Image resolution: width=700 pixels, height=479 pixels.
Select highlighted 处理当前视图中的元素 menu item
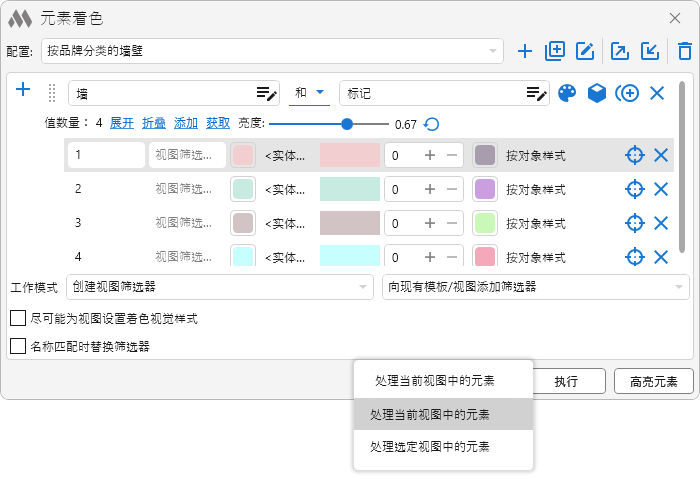pos(443,414)
